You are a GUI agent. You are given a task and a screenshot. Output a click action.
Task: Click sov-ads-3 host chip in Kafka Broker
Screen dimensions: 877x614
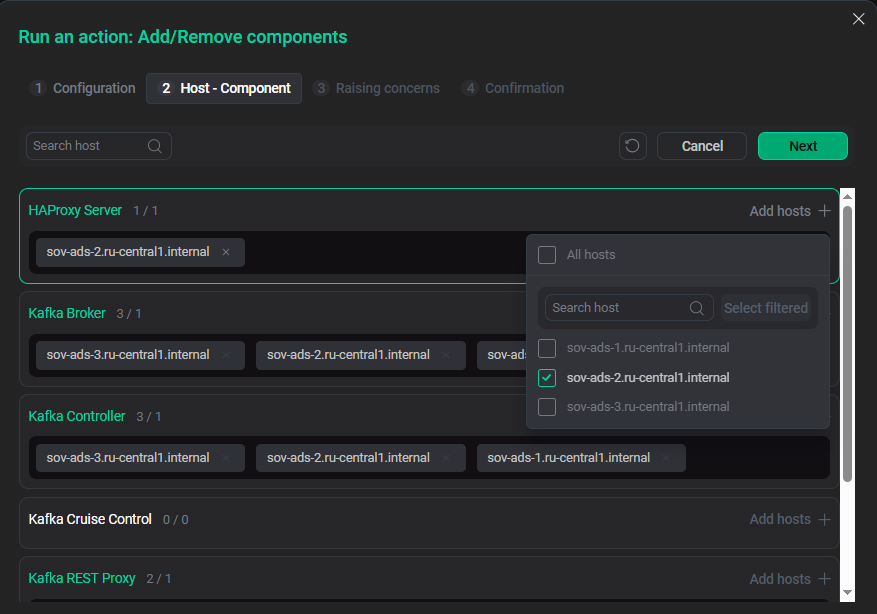(x=140, y=355)
